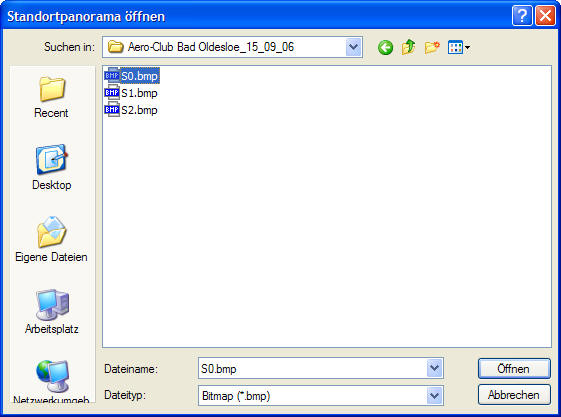This screenshot has height=417, width=561.
Task: Click into the Dateiname text field
Action: pyautogui.click(x=312, y=368)
